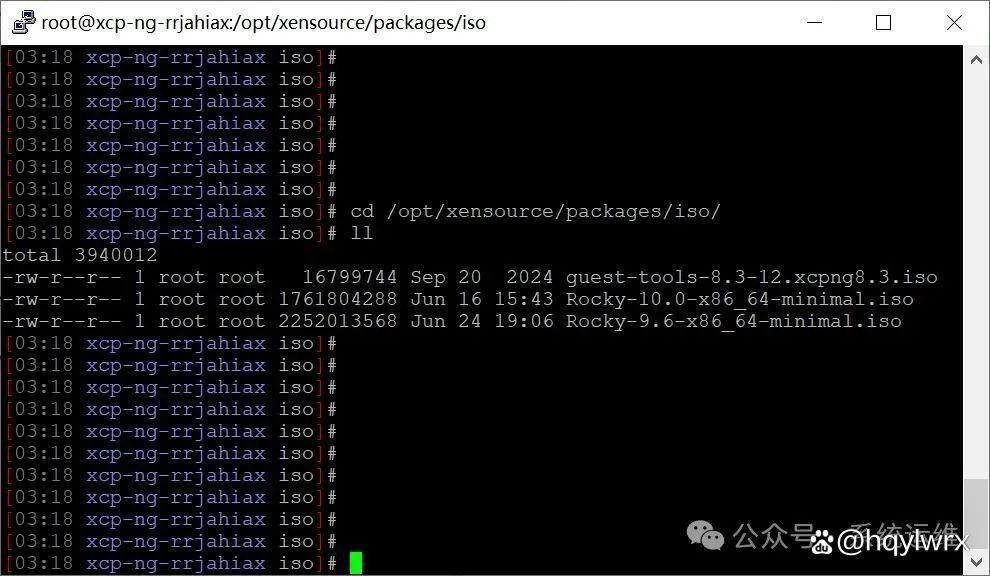The height and width of the screenshot is (576, 990).
Task: Click the 2252013568 file size
Action: coord(338,321)
